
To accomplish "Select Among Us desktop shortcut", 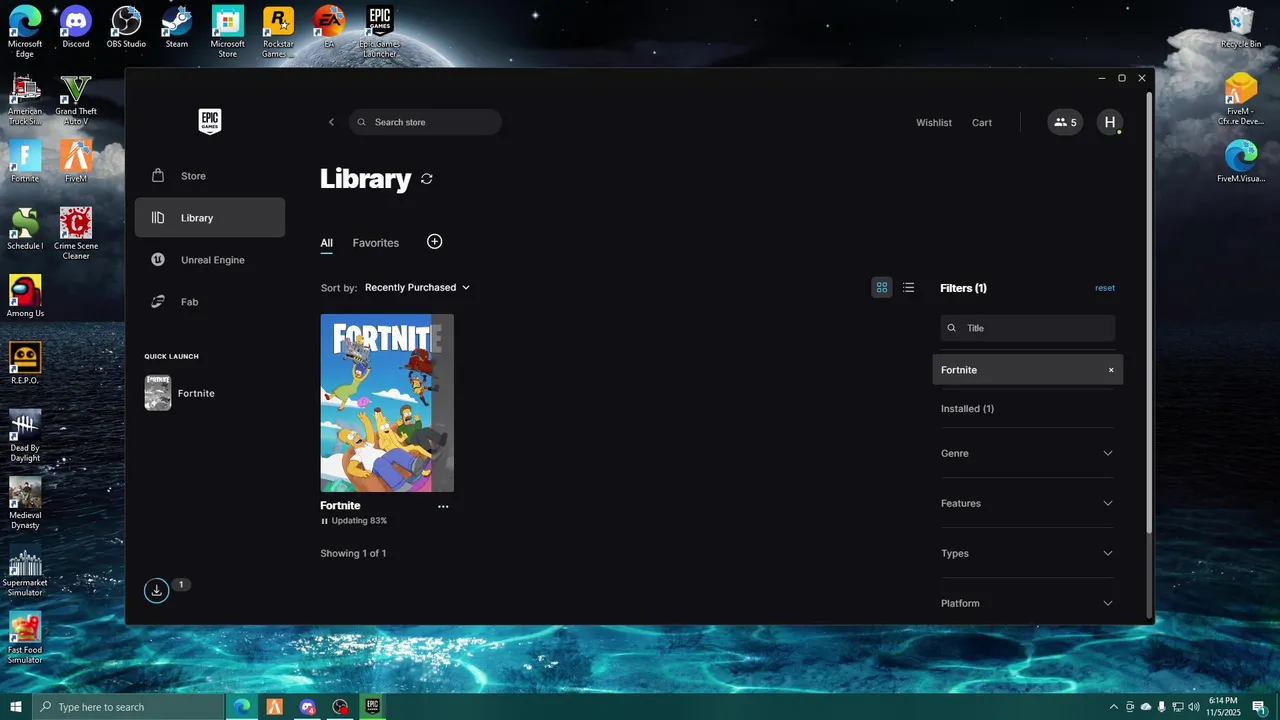I will [x=25, y=296].
